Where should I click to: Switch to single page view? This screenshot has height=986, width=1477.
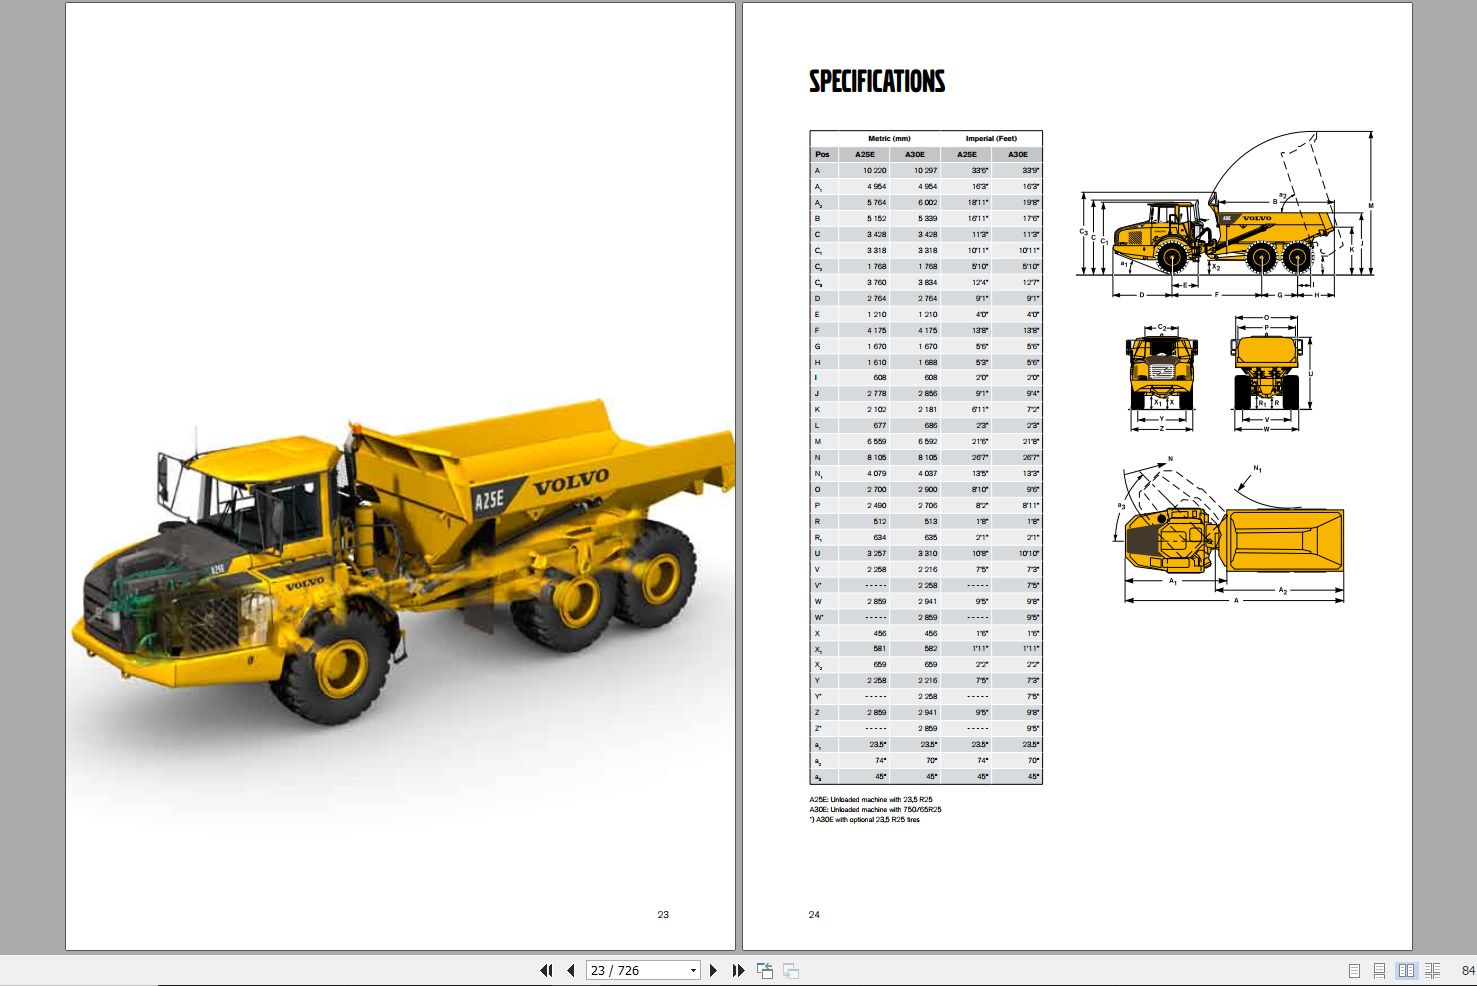pos(1355,970)
